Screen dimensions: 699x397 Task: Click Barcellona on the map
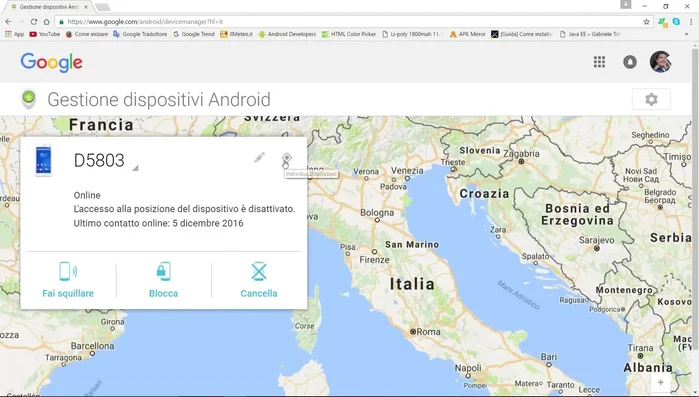(x=92, y=346)
